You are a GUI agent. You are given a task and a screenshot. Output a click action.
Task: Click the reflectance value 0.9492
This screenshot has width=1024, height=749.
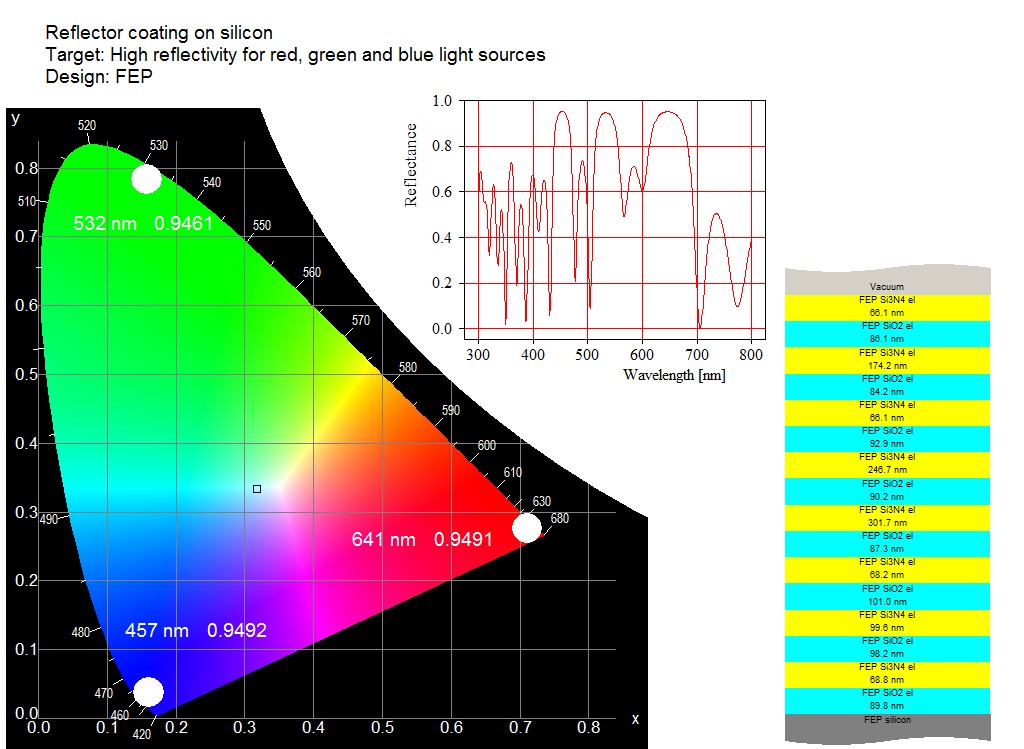(x=237, y=630)
